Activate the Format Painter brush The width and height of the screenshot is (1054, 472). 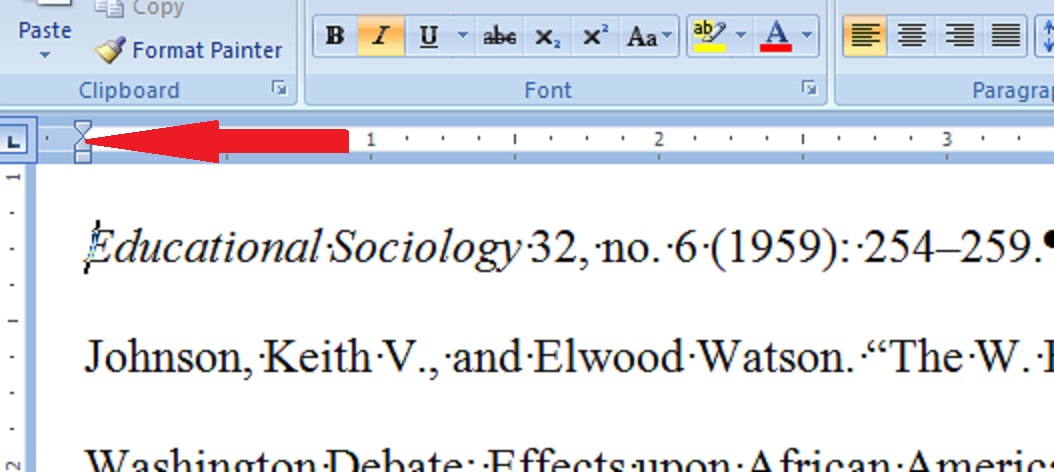click(188, 50)
